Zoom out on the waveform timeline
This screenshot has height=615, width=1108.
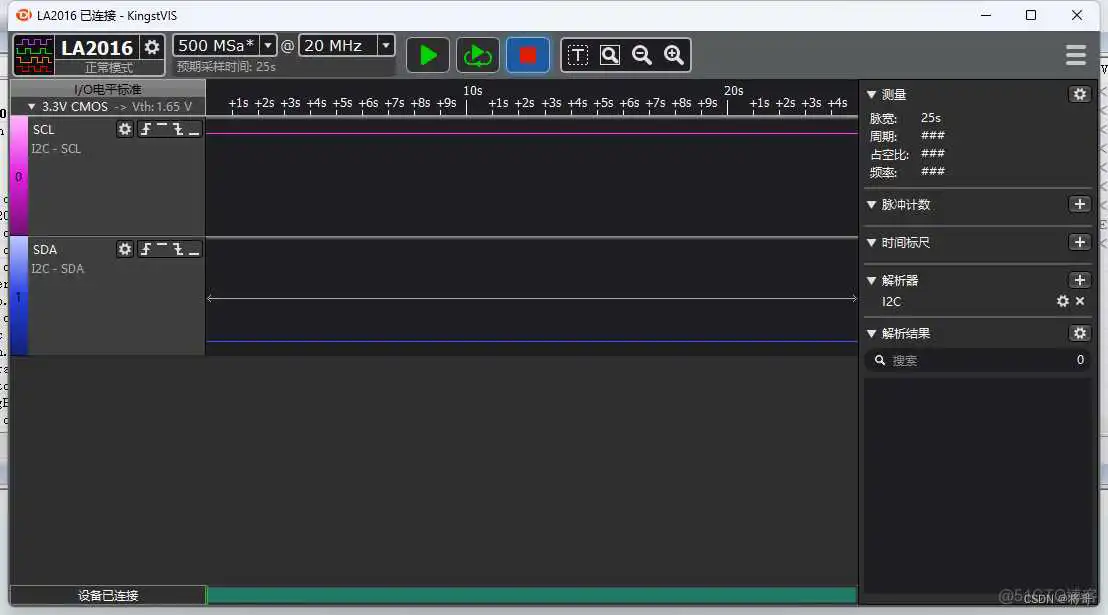click(642, 55)
